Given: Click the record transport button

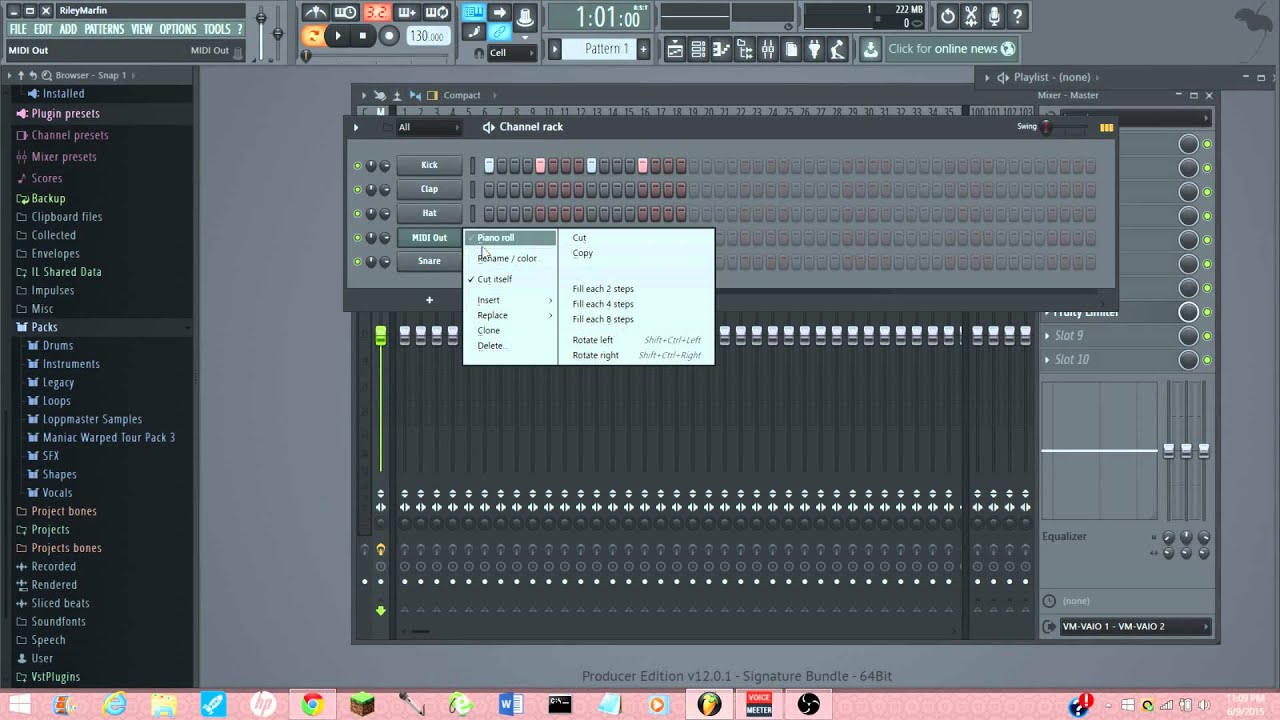Looking at the screenshot, I should (389, 36).
